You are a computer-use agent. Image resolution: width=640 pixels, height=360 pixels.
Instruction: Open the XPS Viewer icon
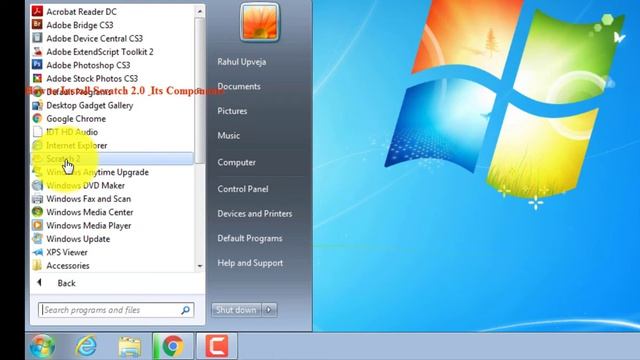37,252
